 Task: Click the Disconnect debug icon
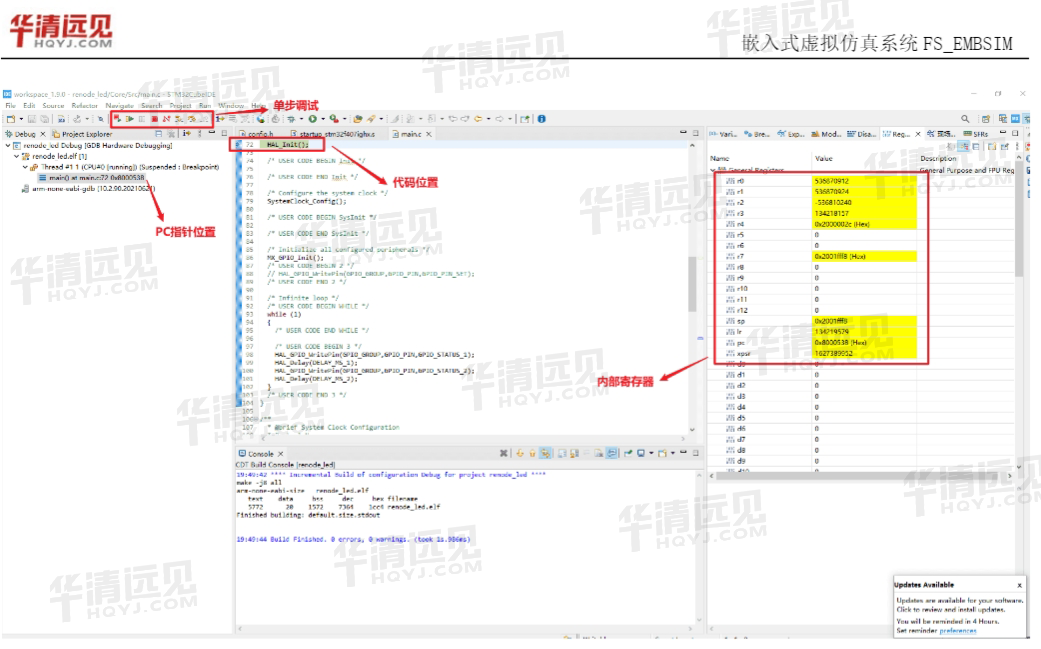166,118
